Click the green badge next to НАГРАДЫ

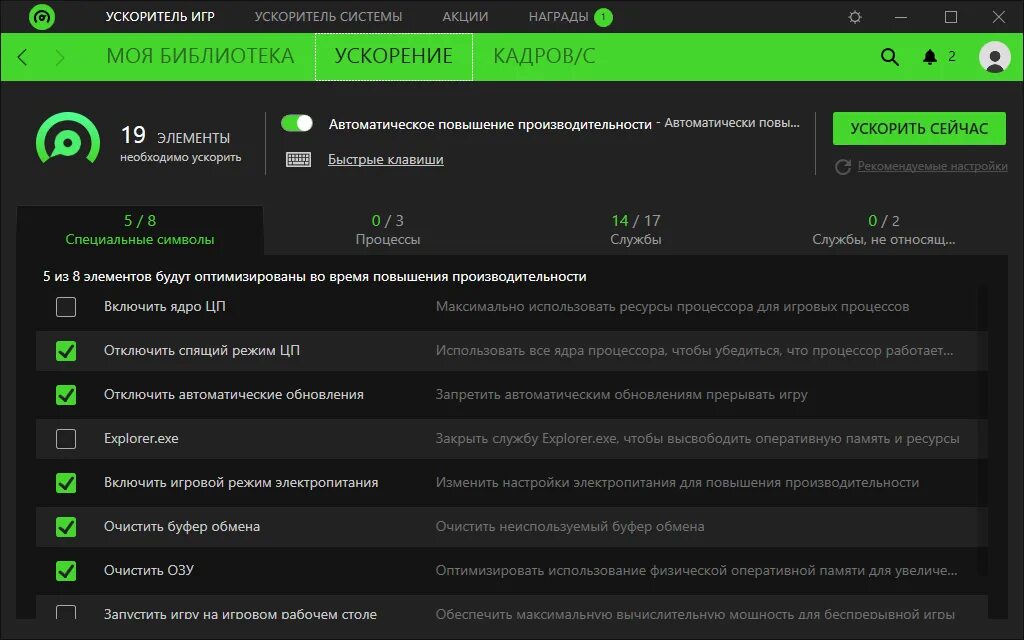click(x=603, y=17)
